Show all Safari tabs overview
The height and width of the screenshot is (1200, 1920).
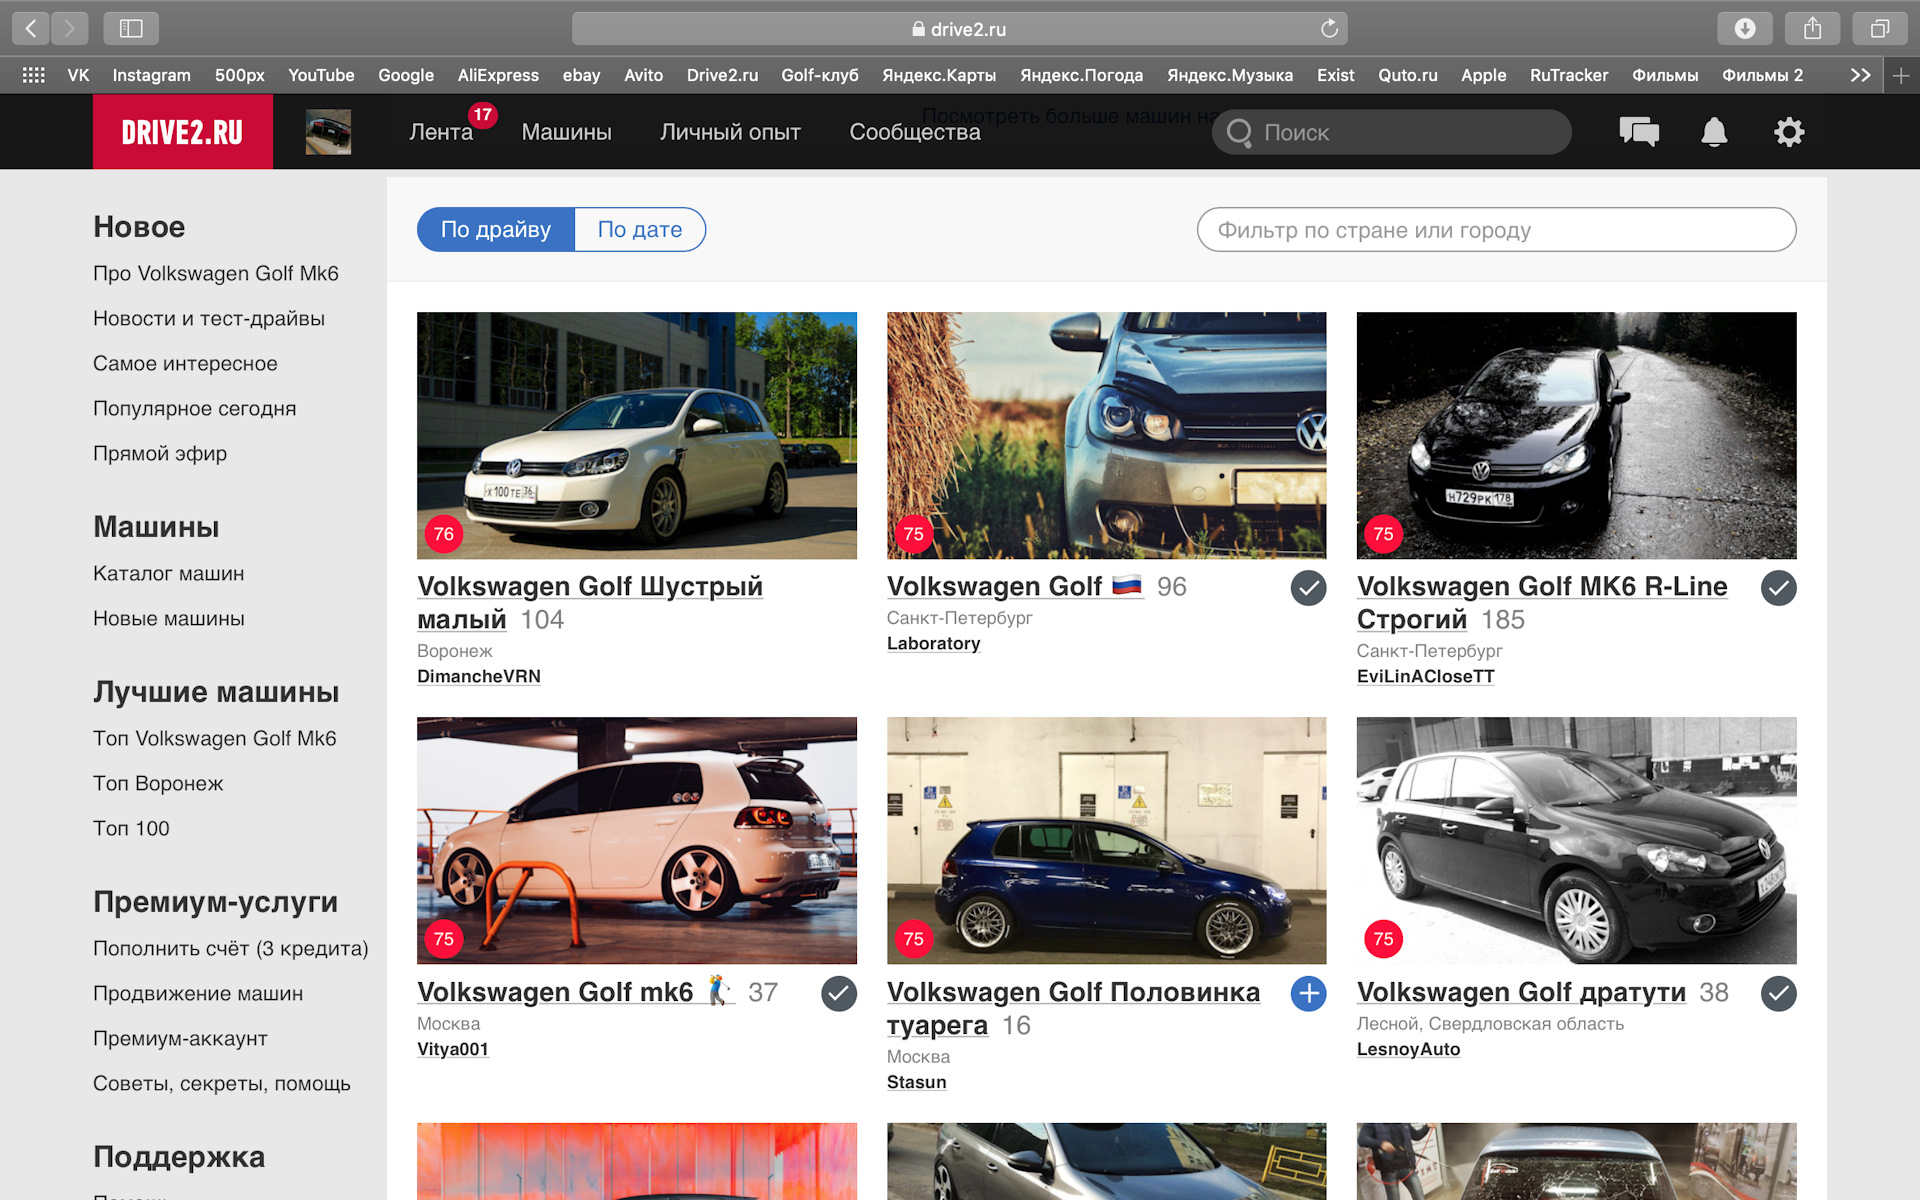(1880, 29)
